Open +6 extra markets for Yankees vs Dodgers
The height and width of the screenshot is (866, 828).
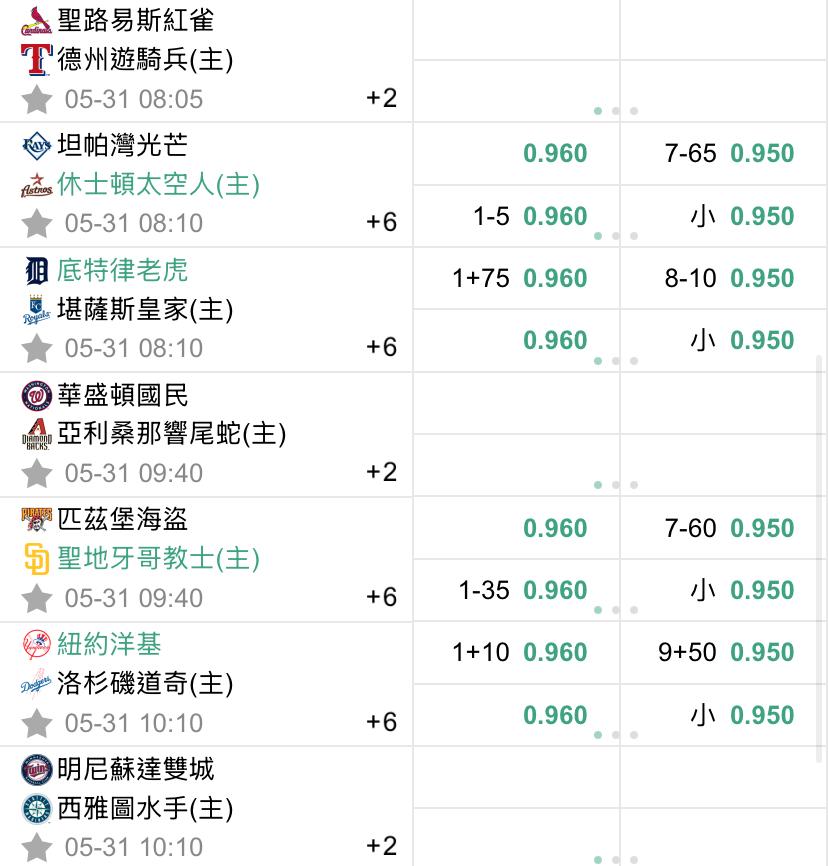pos(382,722)
